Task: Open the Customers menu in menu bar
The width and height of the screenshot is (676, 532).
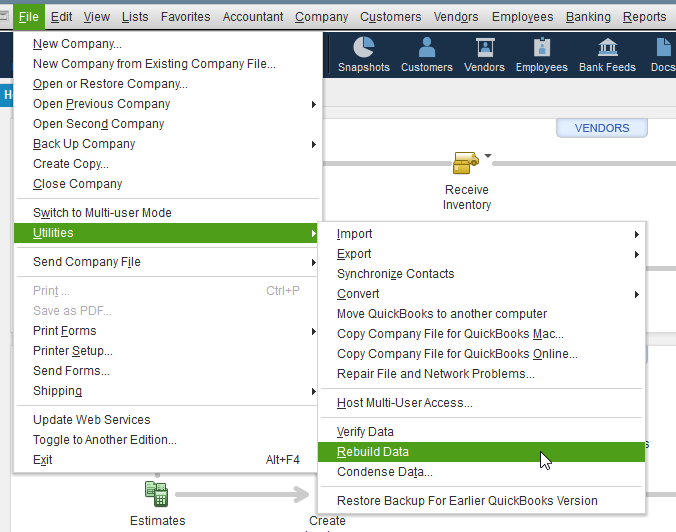Action: pyautogui.click(x=391, y=17)
